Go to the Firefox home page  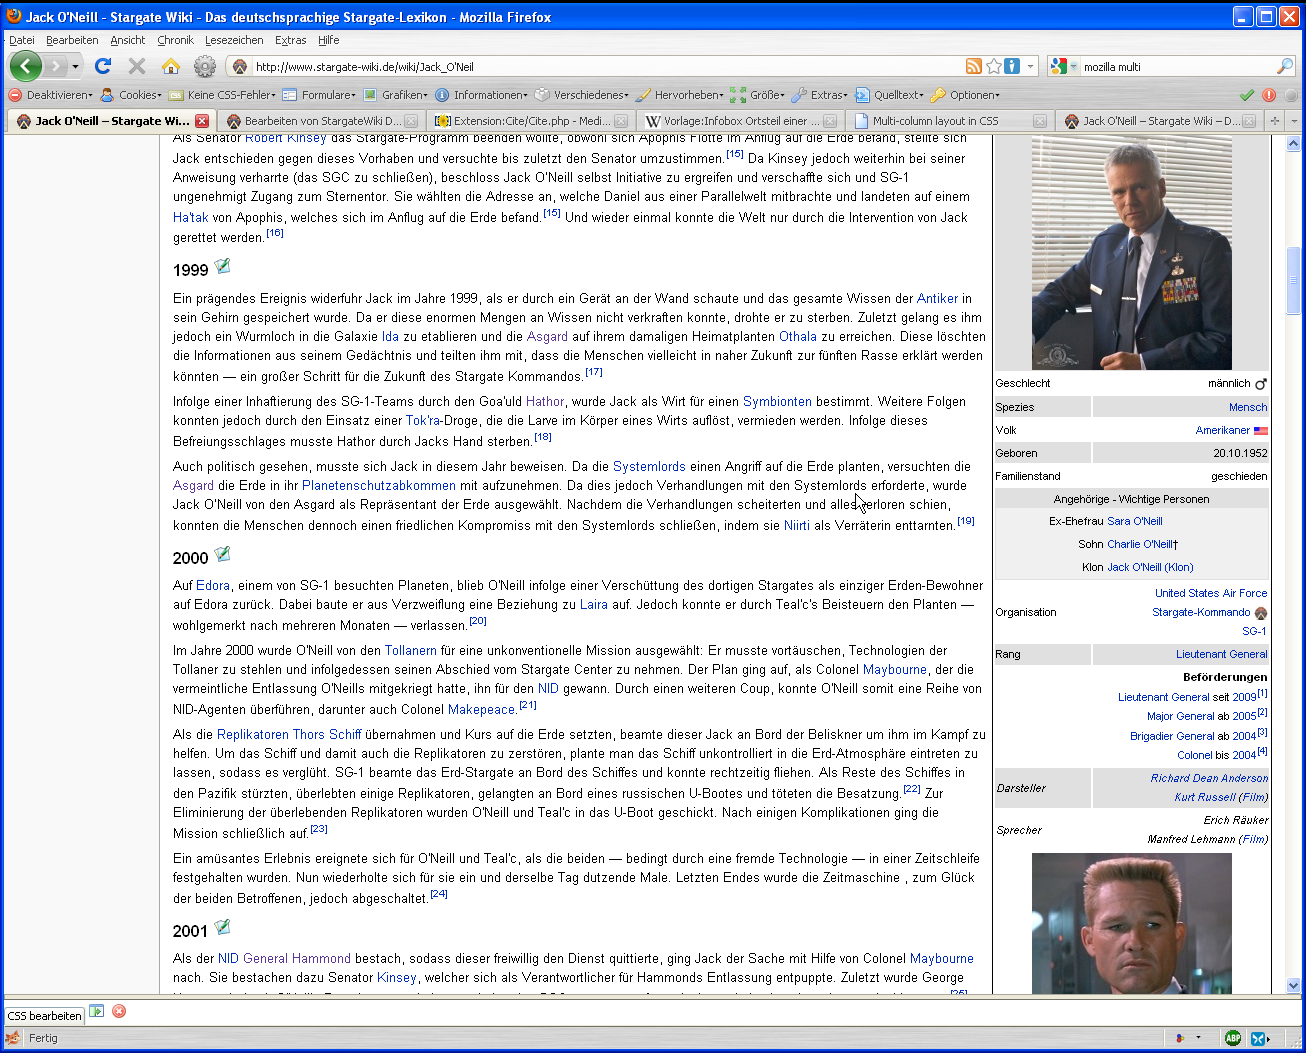point(171,66)
